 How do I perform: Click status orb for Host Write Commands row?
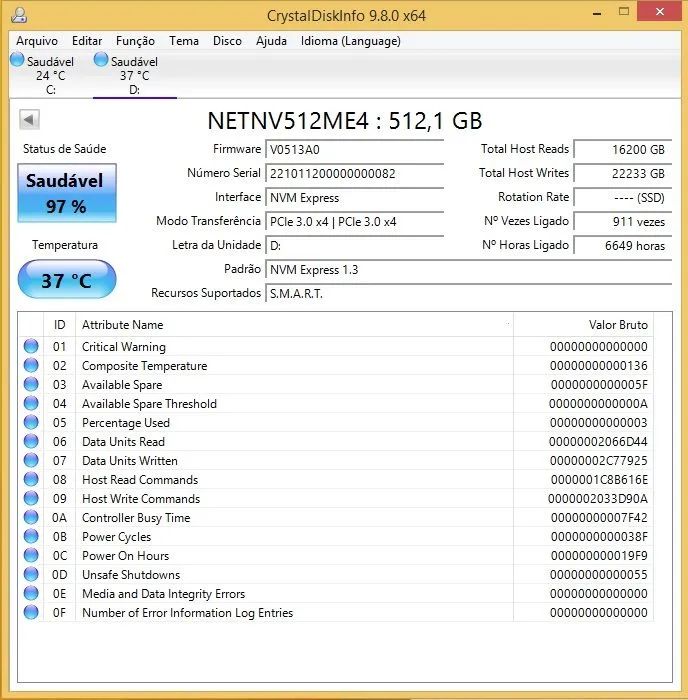click(31, 498)
